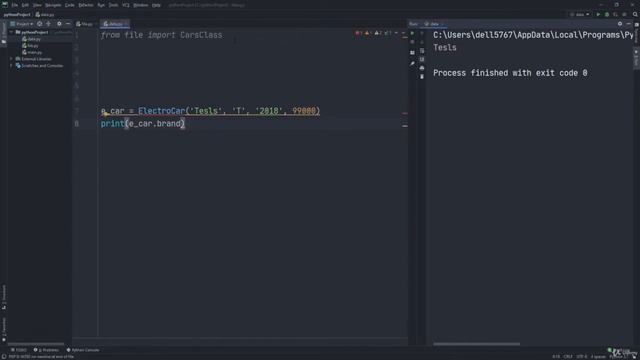Open the File menu
The height and width of the screenshot is (360, 640).
click(x=15, y=5)
